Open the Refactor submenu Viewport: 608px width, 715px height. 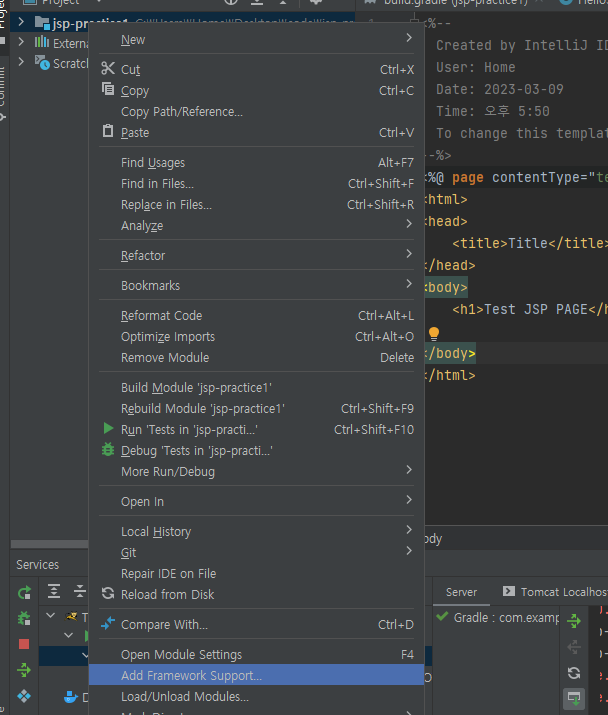pos(256,255)
